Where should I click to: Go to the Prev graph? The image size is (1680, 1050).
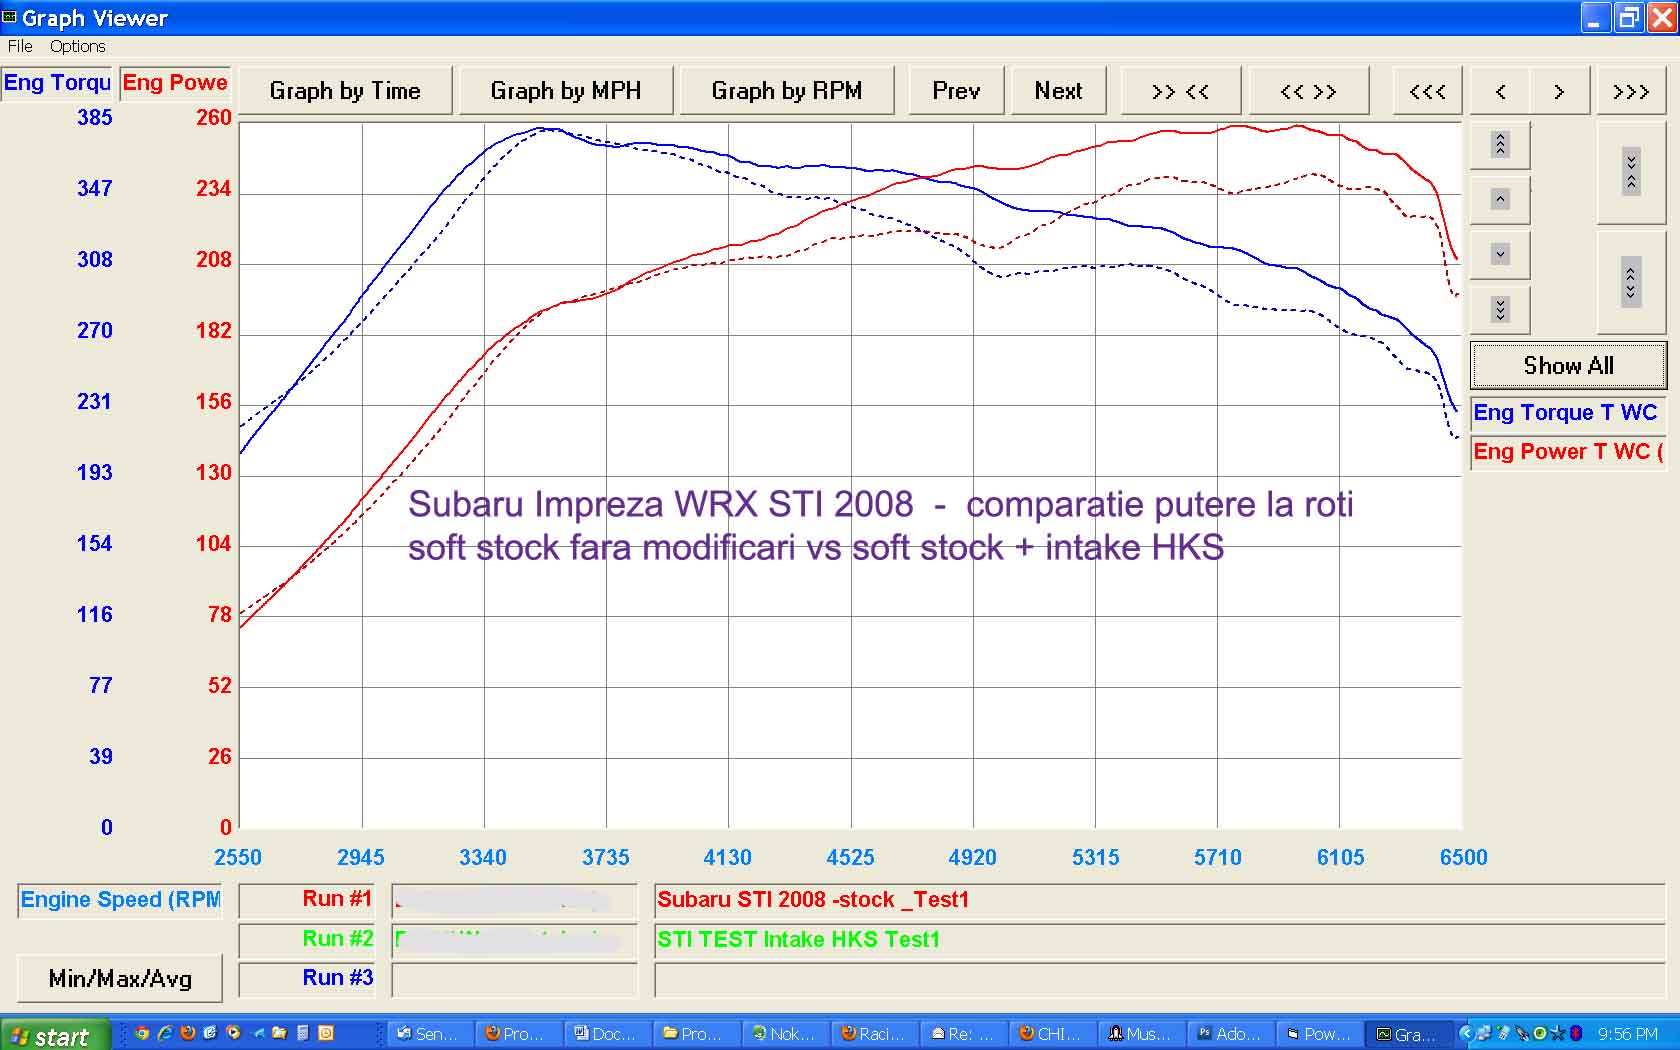point(956,91)
